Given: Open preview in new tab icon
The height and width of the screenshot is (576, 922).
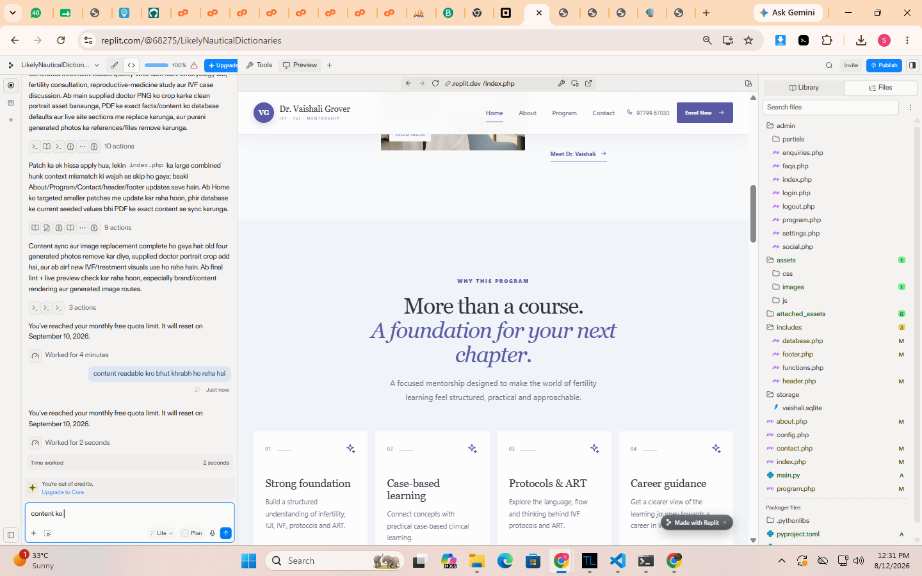Looking at the screenshot, I should click(588, 83).
